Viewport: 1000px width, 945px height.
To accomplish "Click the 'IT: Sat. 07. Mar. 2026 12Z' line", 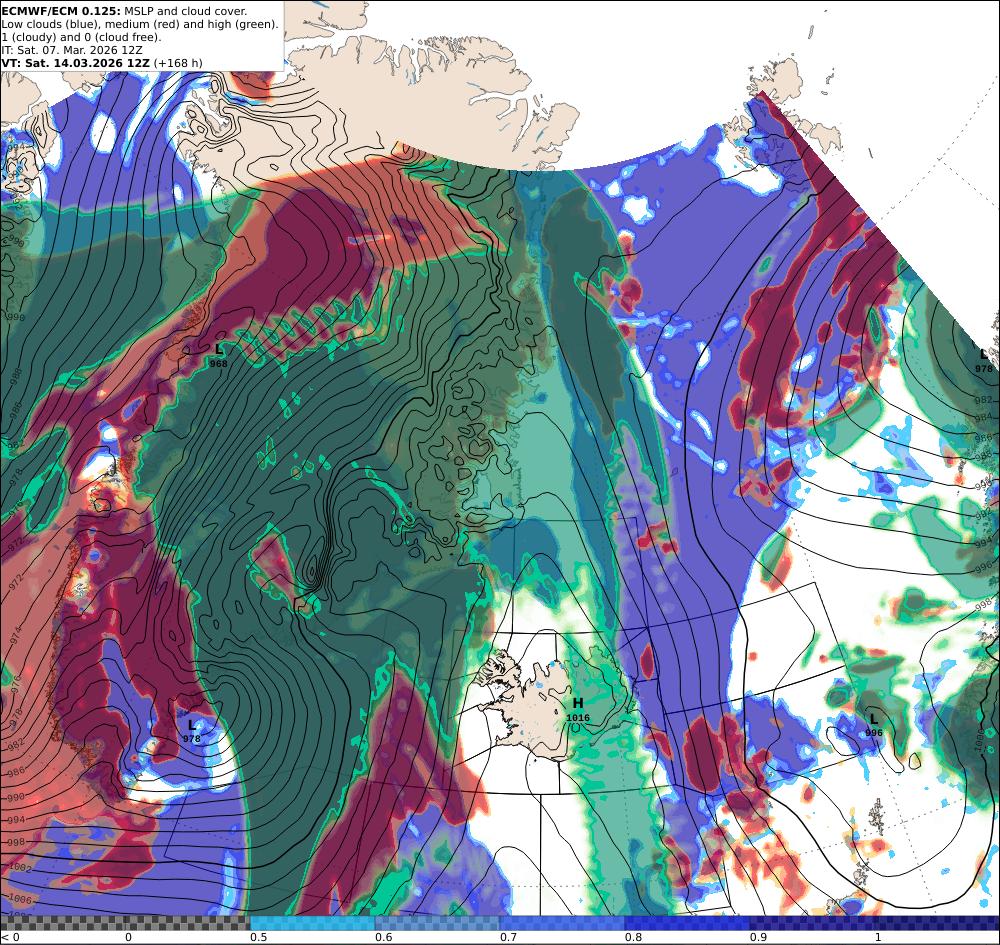I will point(72,50).
